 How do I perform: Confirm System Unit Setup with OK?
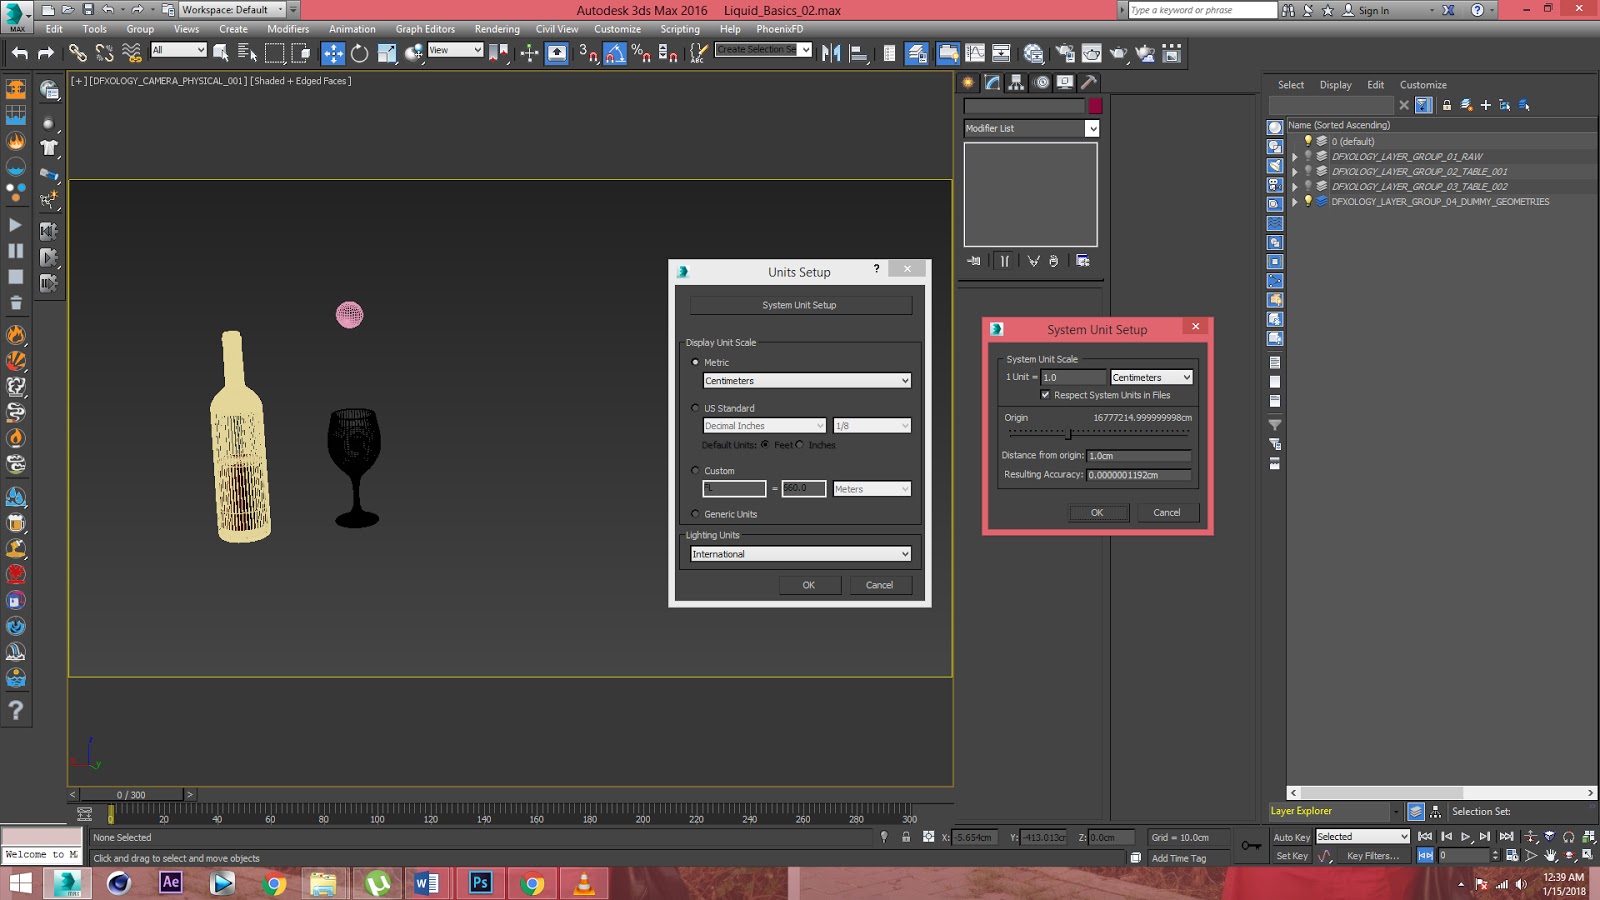pos(1098,512)
